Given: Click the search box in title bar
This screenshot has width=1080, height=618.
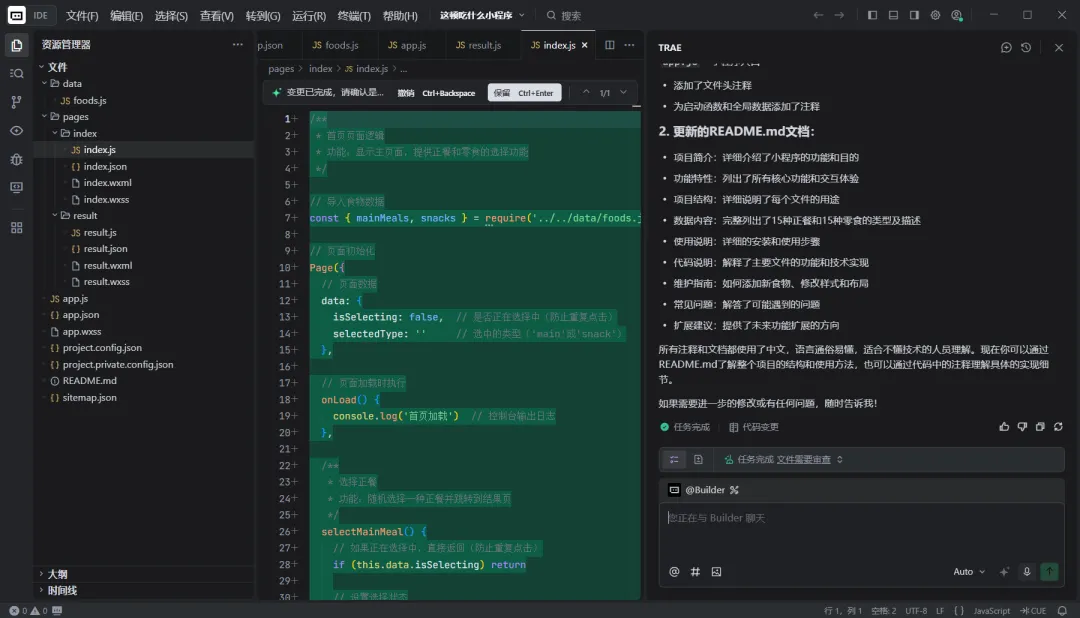Looking at the screenshot, I should (563, 15).
